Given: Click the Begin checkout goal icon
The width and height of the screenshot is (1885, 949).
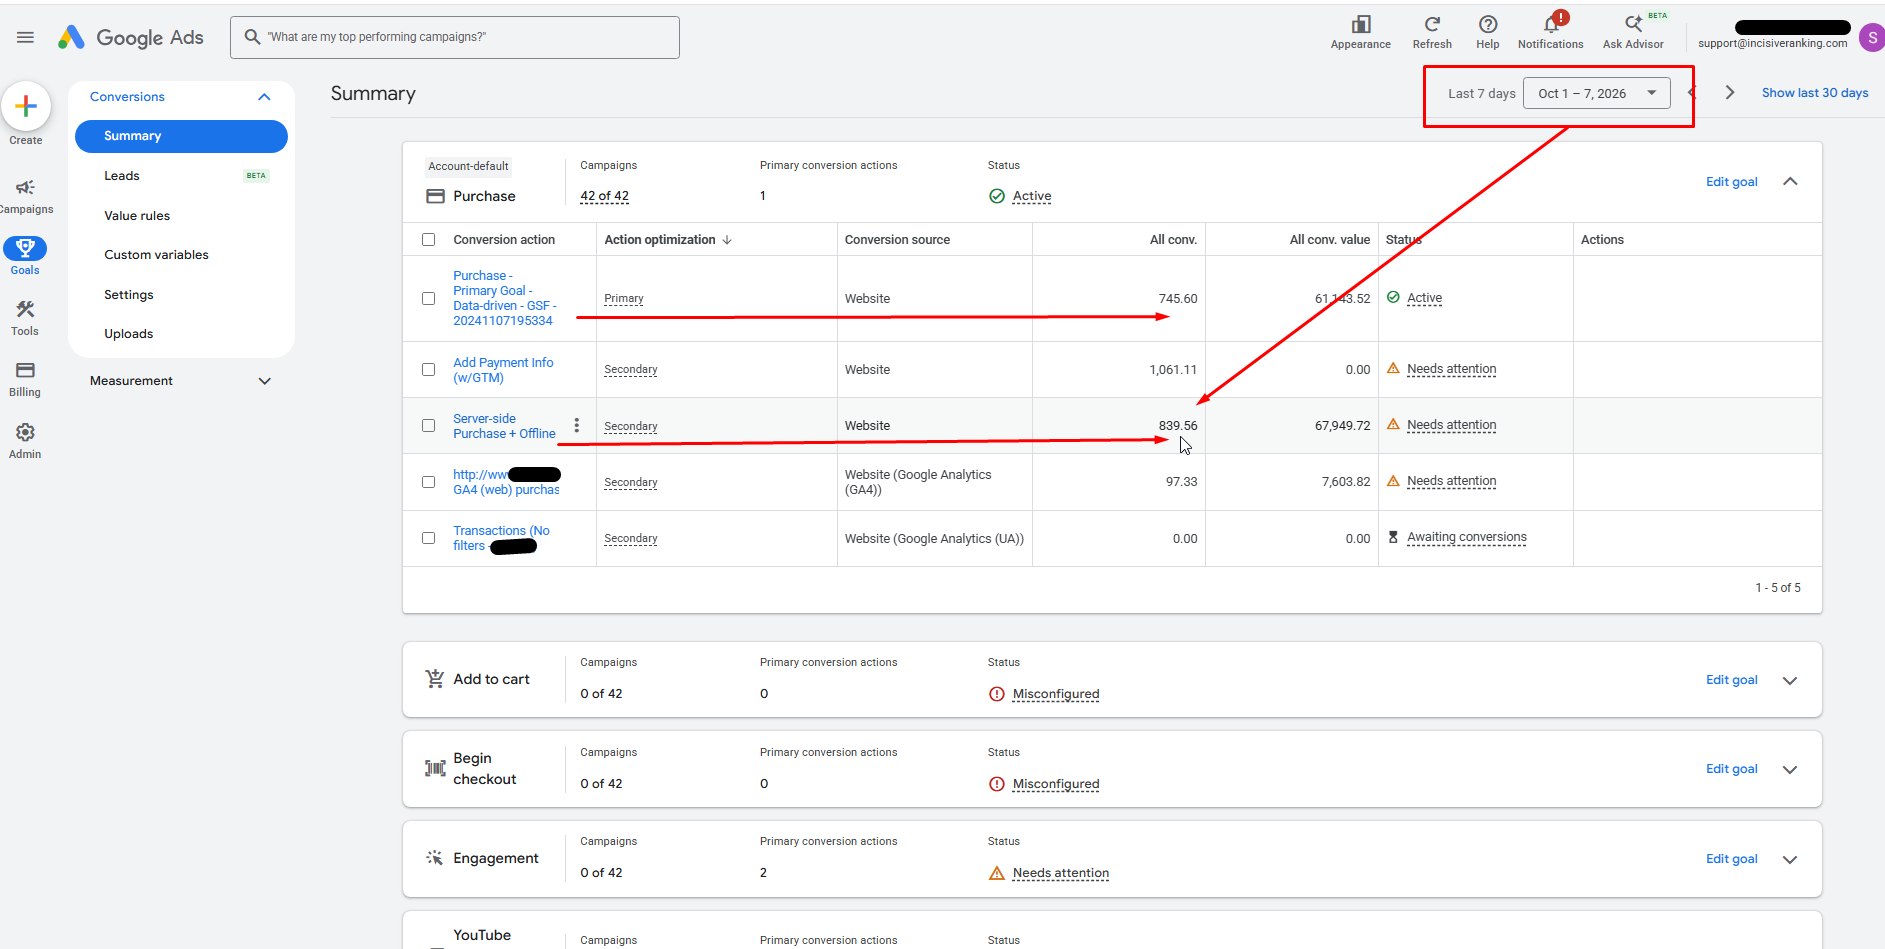Looking at the screenshot, I should point(435,768).
